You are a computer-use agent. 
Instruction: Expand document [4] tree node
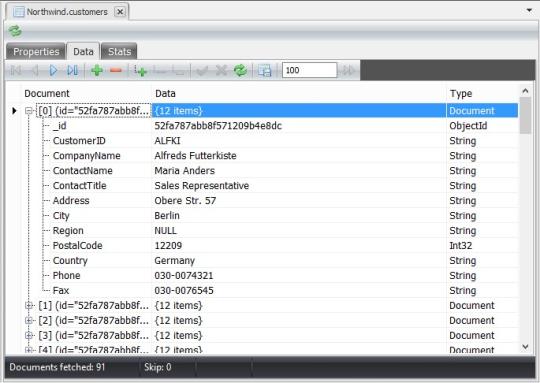(x=29, y=350)
